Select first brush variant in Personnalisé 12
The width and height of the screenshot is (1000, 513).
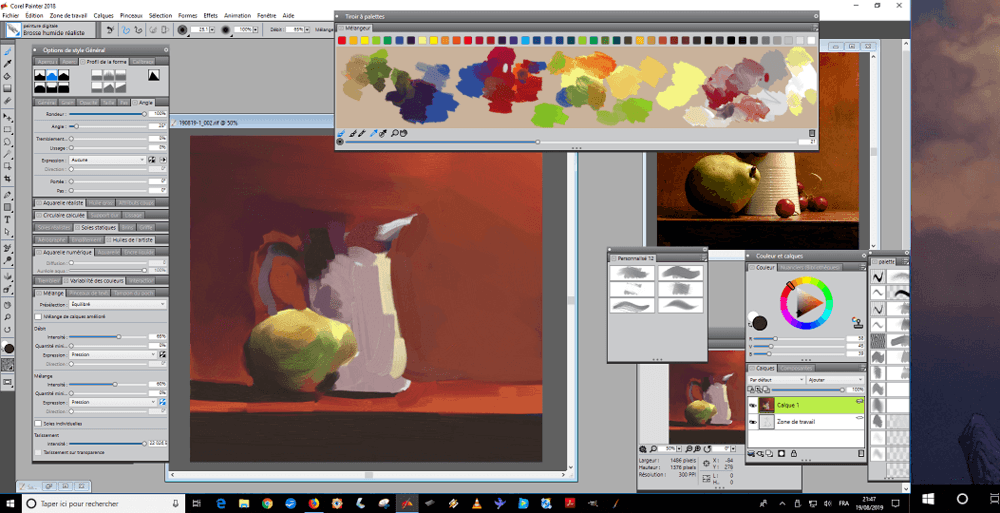632,272
